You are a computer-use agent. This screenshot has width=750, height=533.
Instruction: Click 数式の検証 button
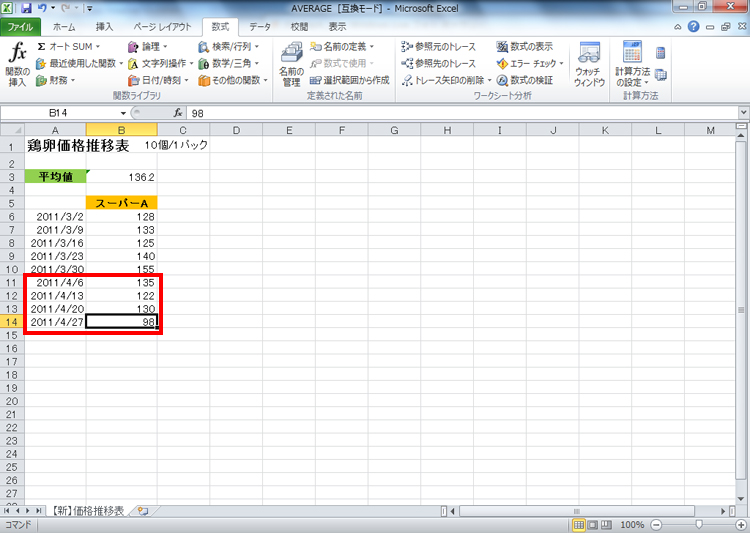pos(525,80)
